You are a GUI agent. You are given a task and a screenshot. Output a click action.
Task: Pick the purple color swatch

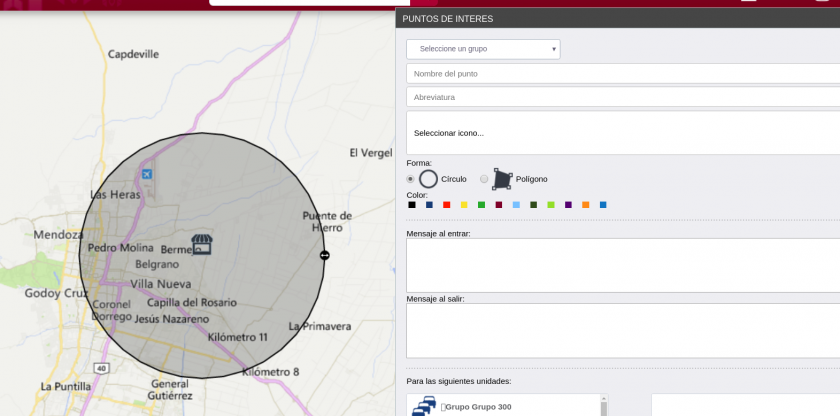coord(568,205)
